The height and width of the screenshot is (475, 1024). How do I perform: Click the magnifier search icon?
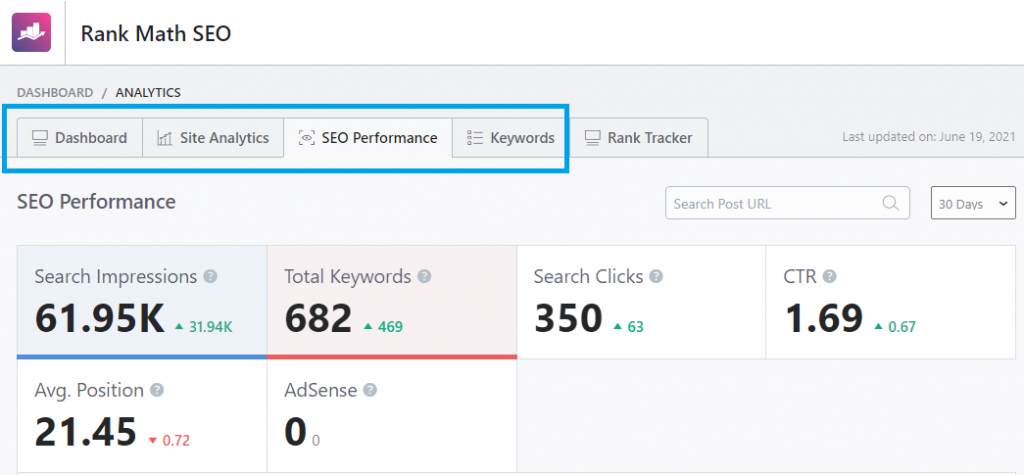[890, 203]
